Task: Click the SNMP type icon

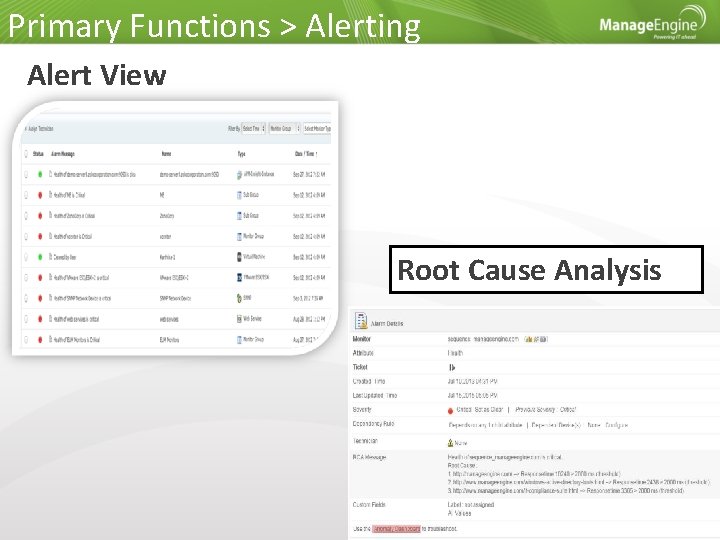Action: [239, 298]
